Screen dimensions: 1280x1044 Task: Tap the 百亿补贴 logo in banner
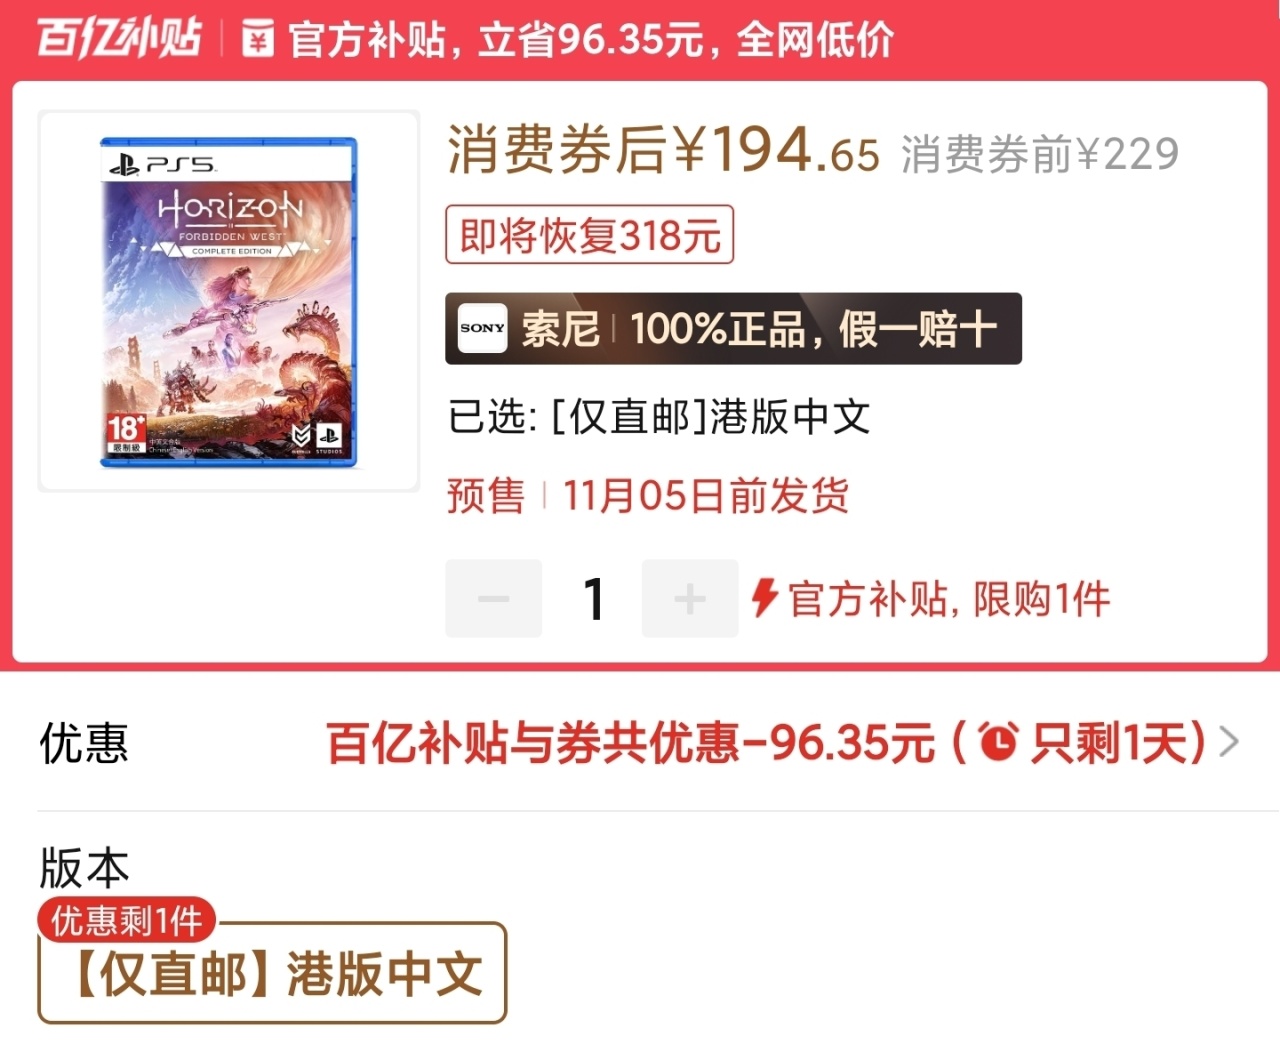click(119, 38)
